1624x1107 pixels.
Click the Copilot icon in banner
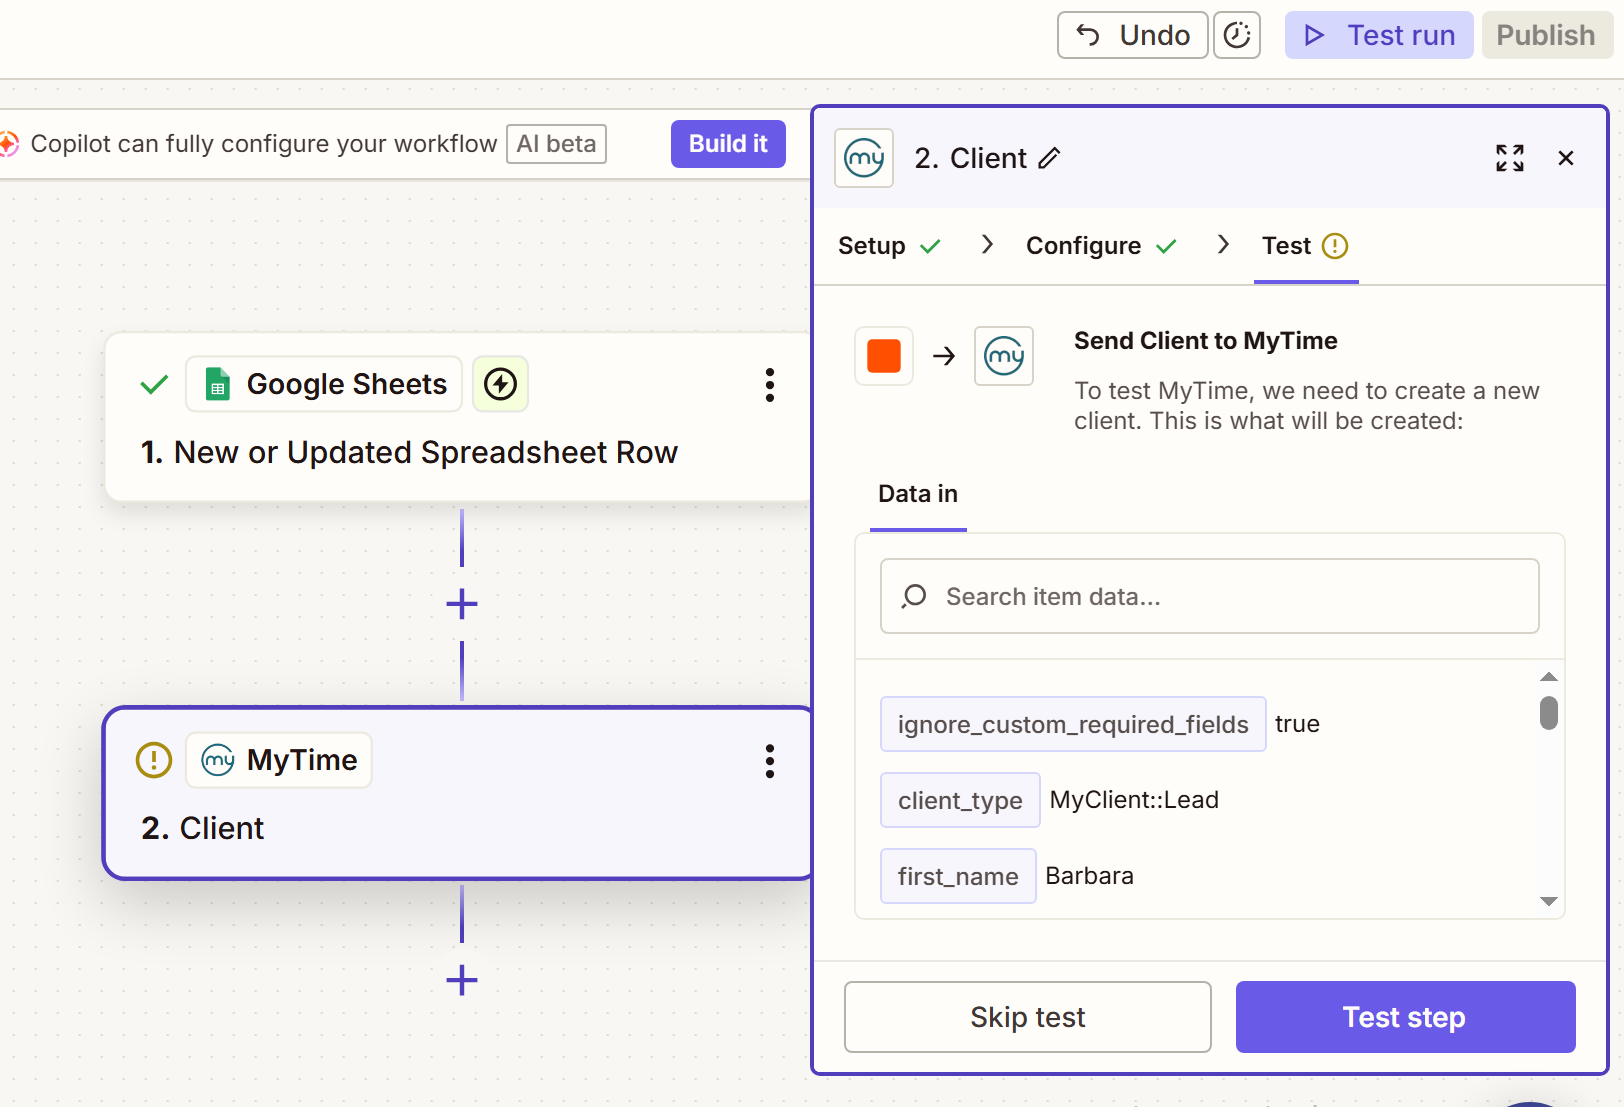point(9,144)
